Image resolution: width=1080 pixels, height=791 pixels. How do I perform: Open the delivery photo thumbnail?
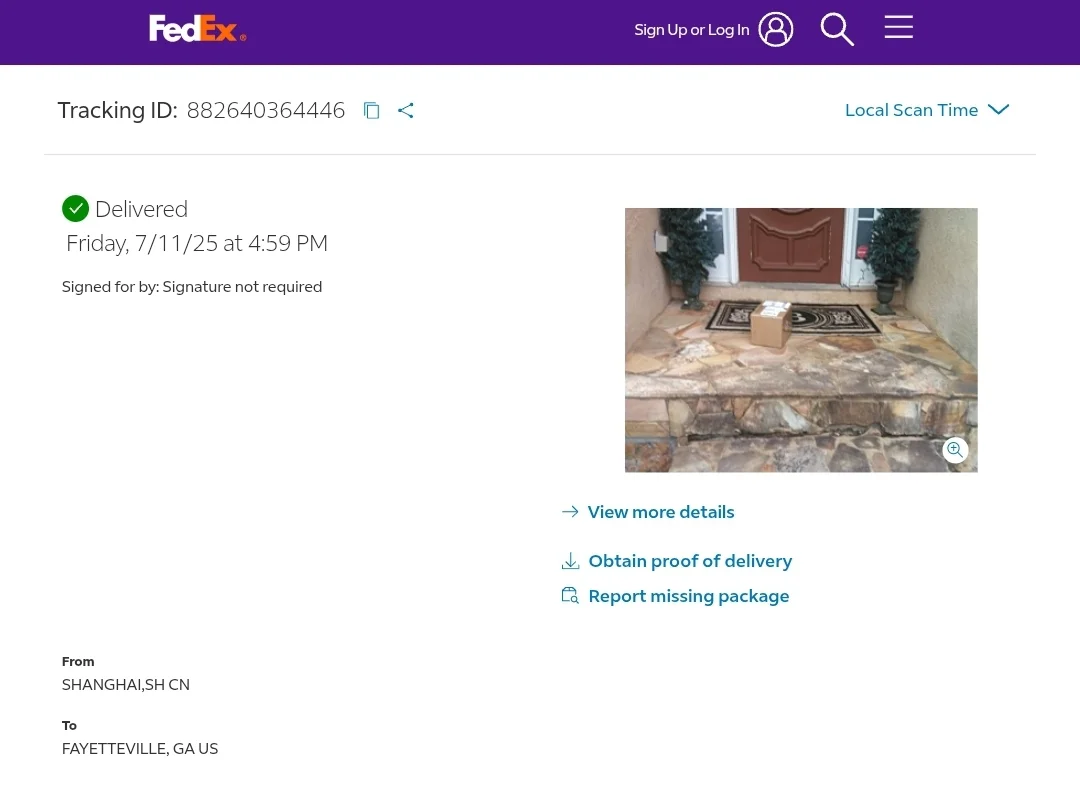[800, 340]
